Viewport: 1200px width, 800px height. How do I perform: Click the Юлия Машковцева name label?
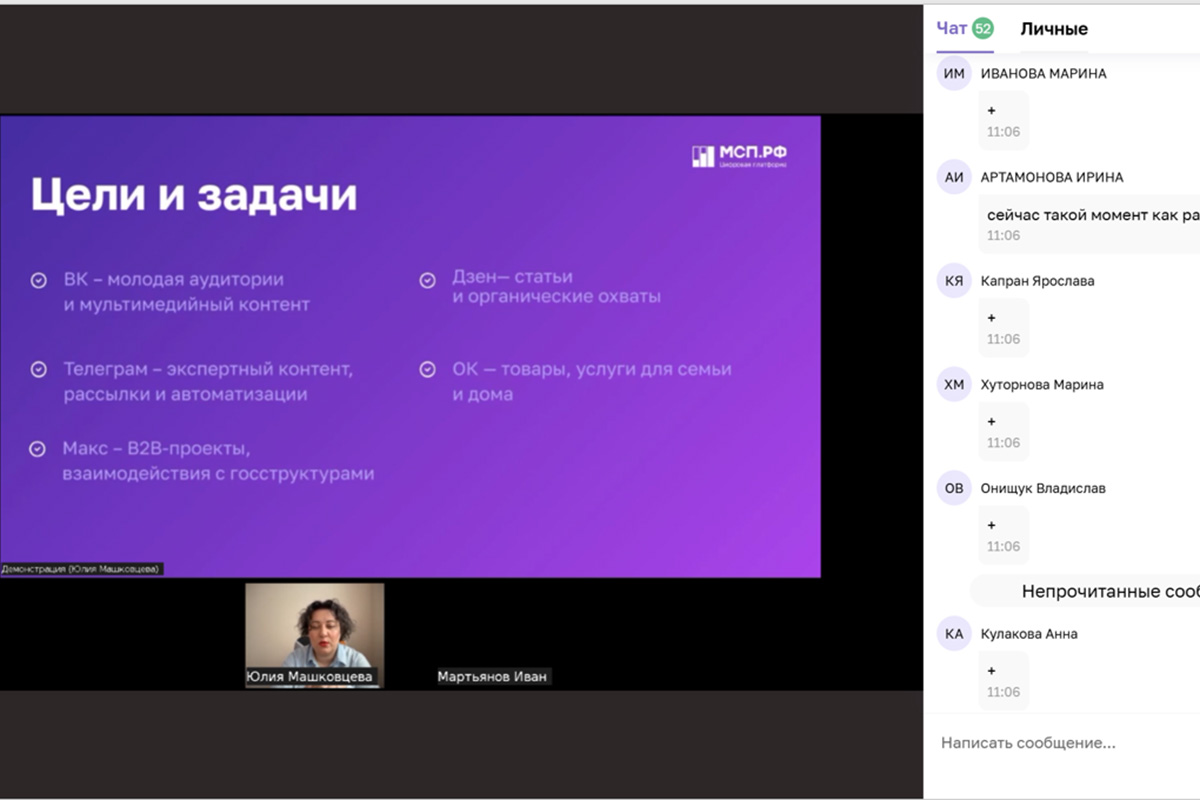[309, 677]
